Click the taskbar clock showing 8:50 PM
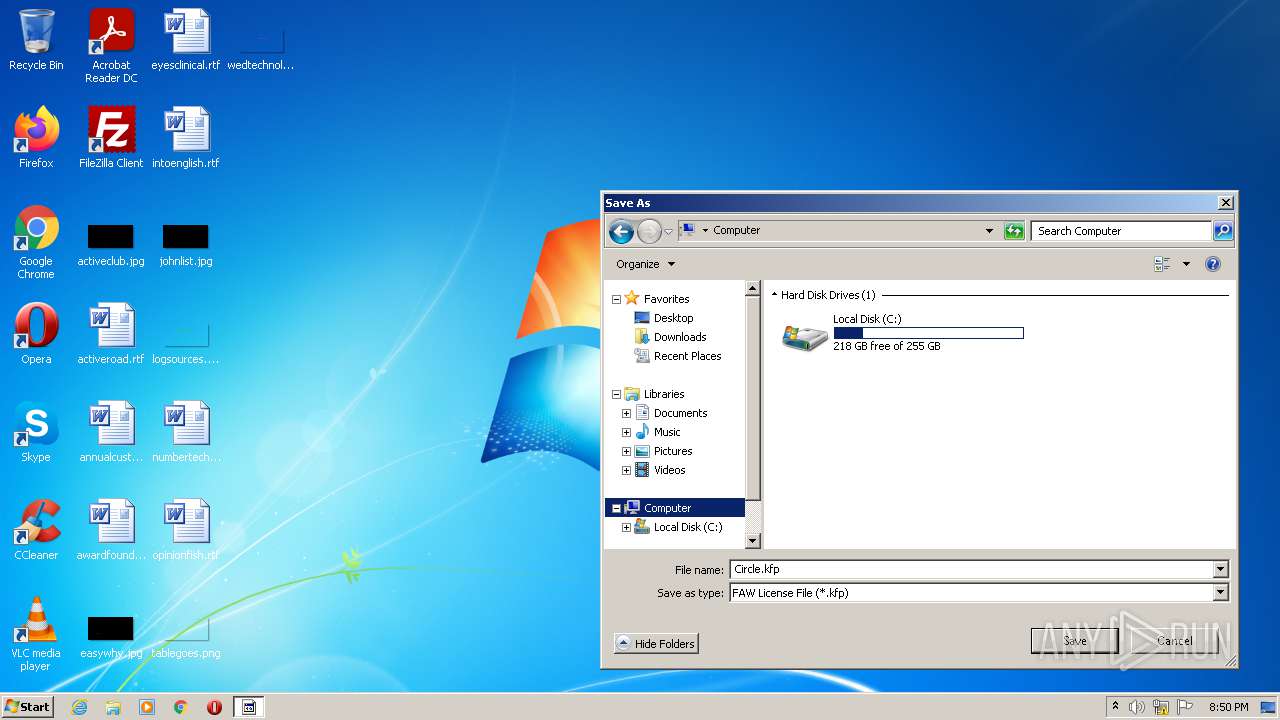 click(1228, 707)
